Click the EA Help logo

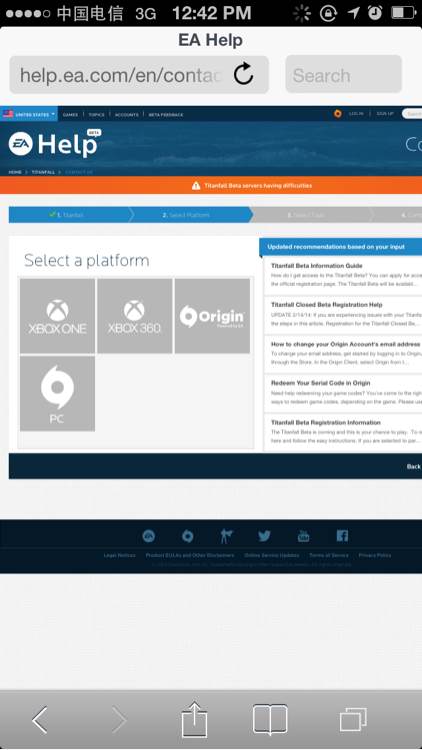tap(54, 143)
